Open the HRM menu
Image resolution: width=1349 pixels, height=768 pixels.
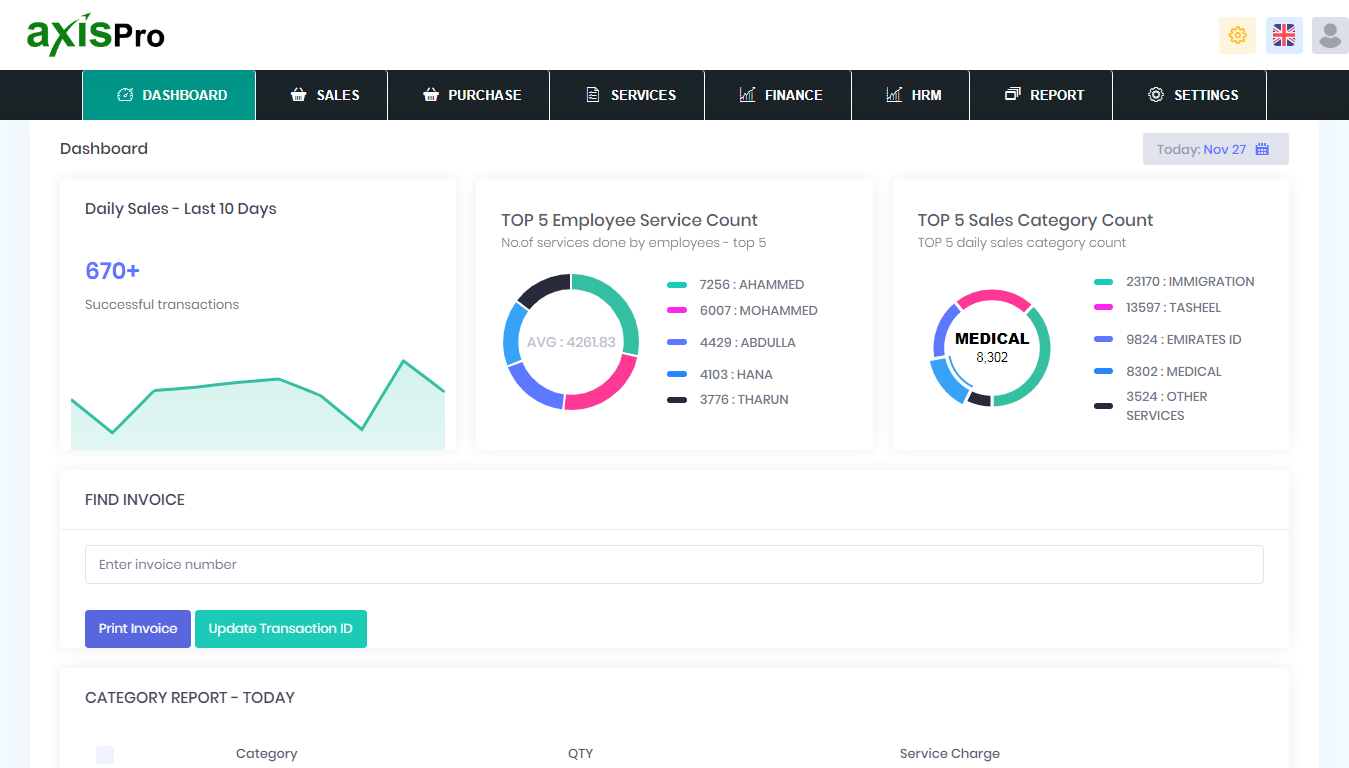[x=911, y=95]
